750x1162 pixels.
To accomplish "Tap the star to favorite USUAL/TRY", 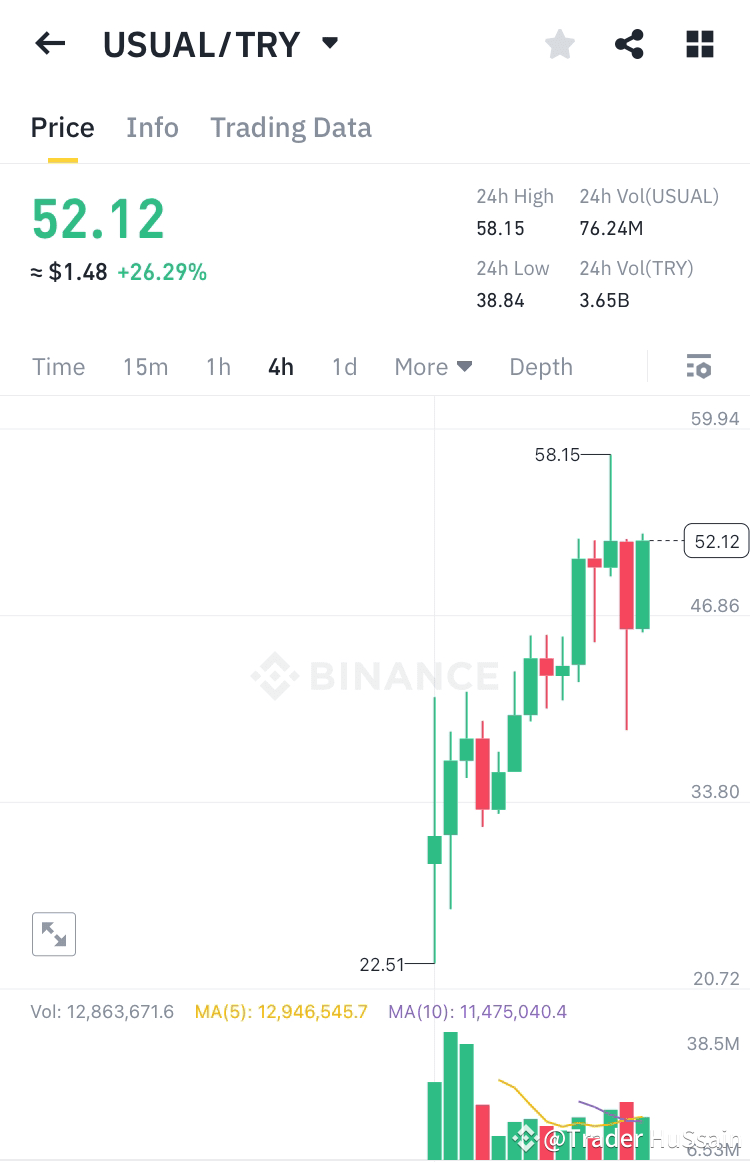I will click(x=559, y=43).
